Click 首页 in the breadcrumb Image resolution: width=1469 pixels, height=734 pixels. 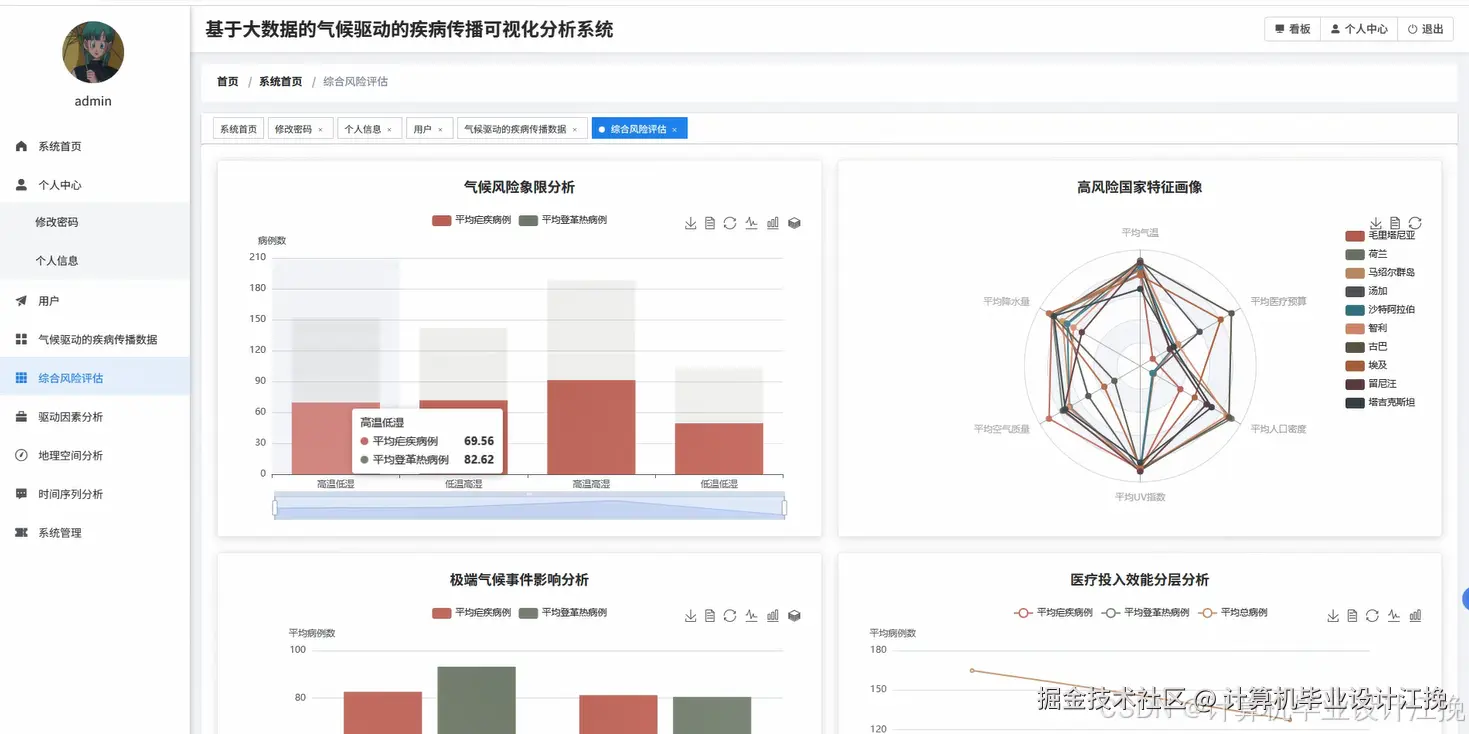pos(228,82)
